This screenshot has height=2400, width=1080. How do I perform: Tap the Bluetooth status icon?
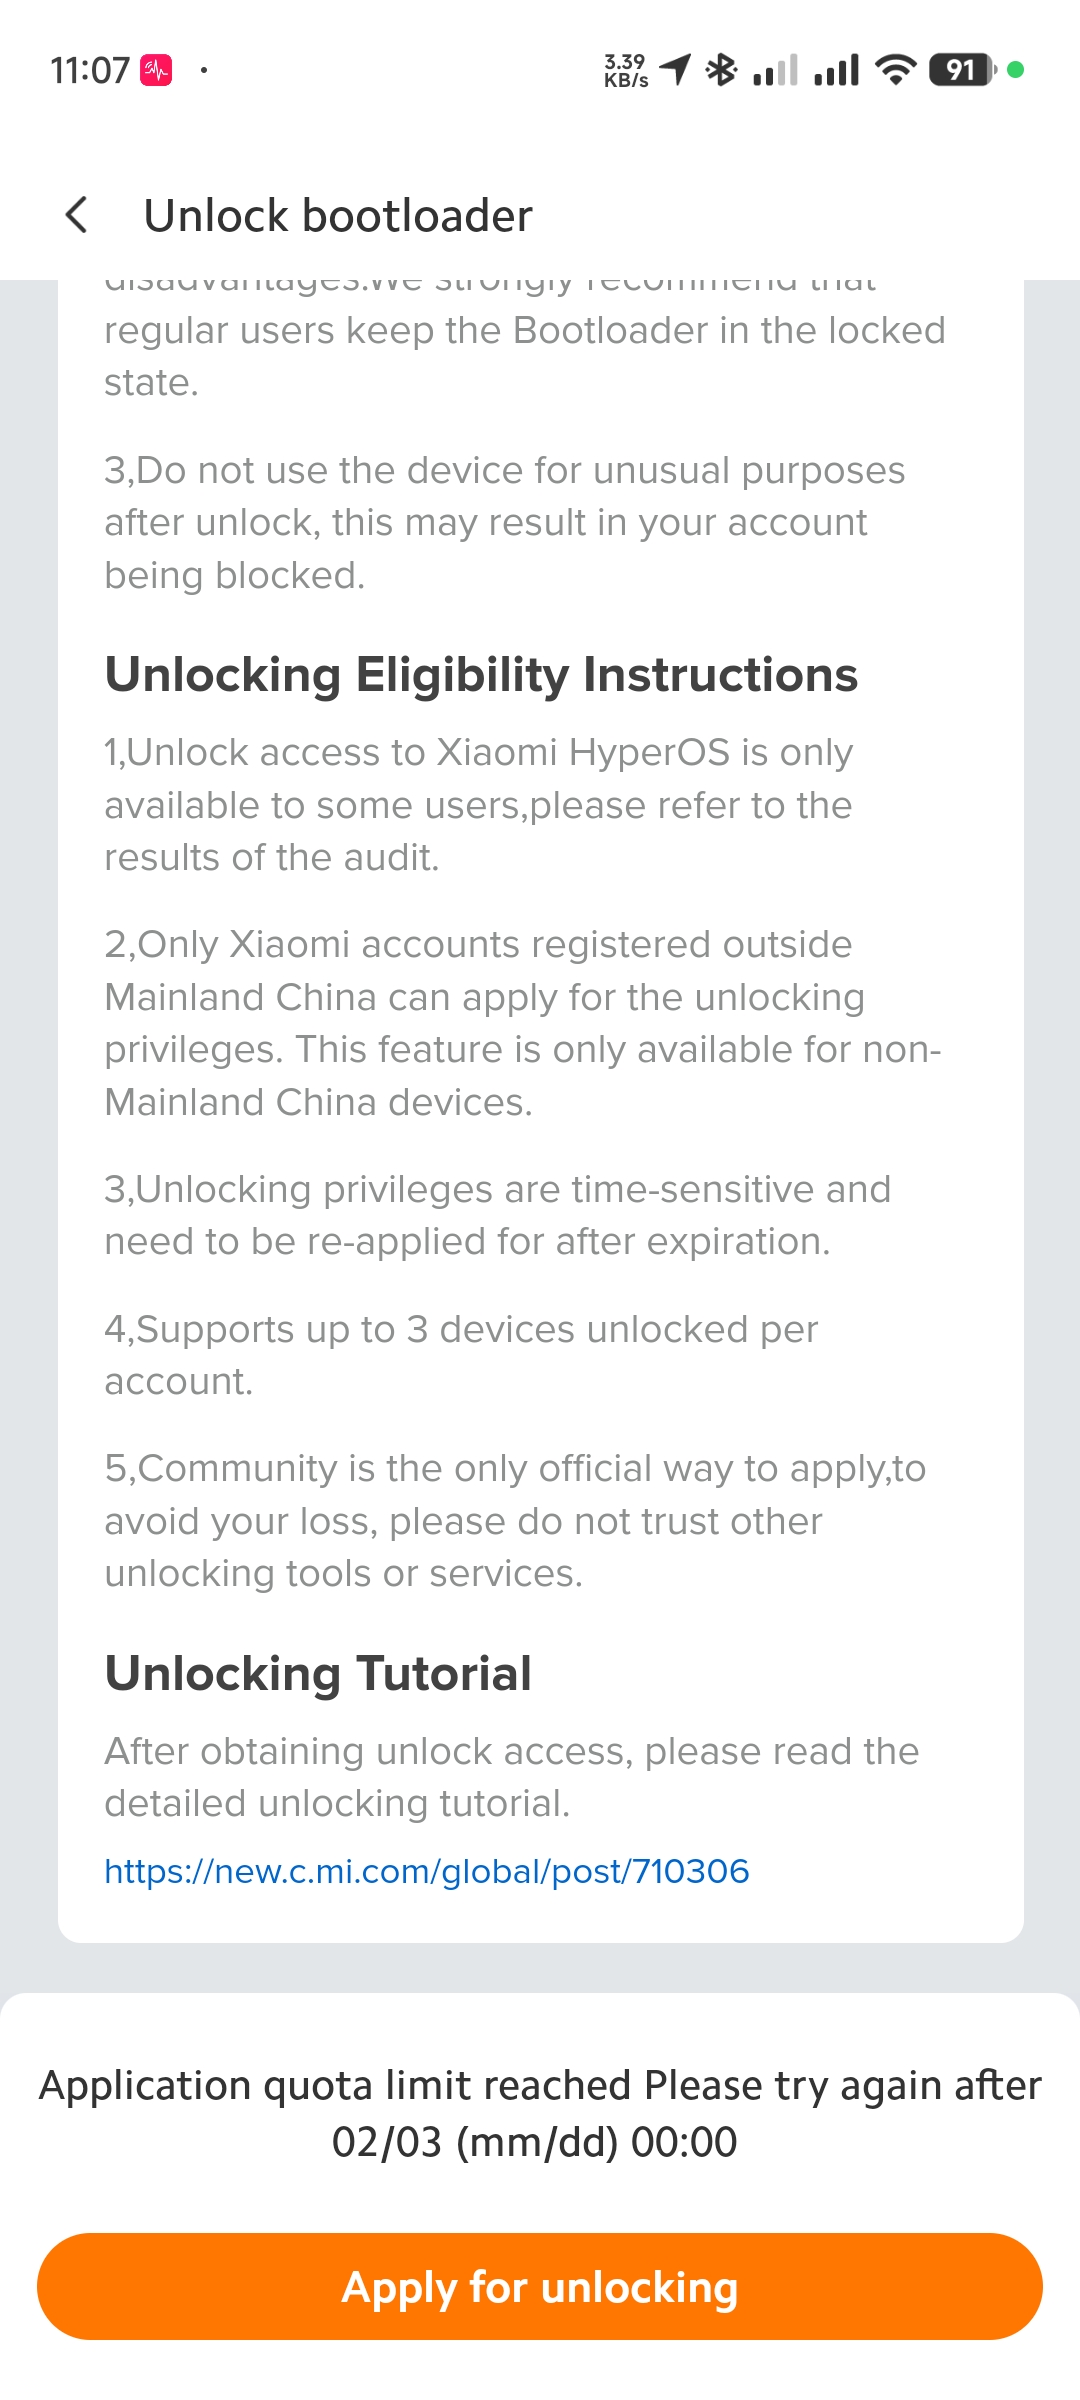721,69
